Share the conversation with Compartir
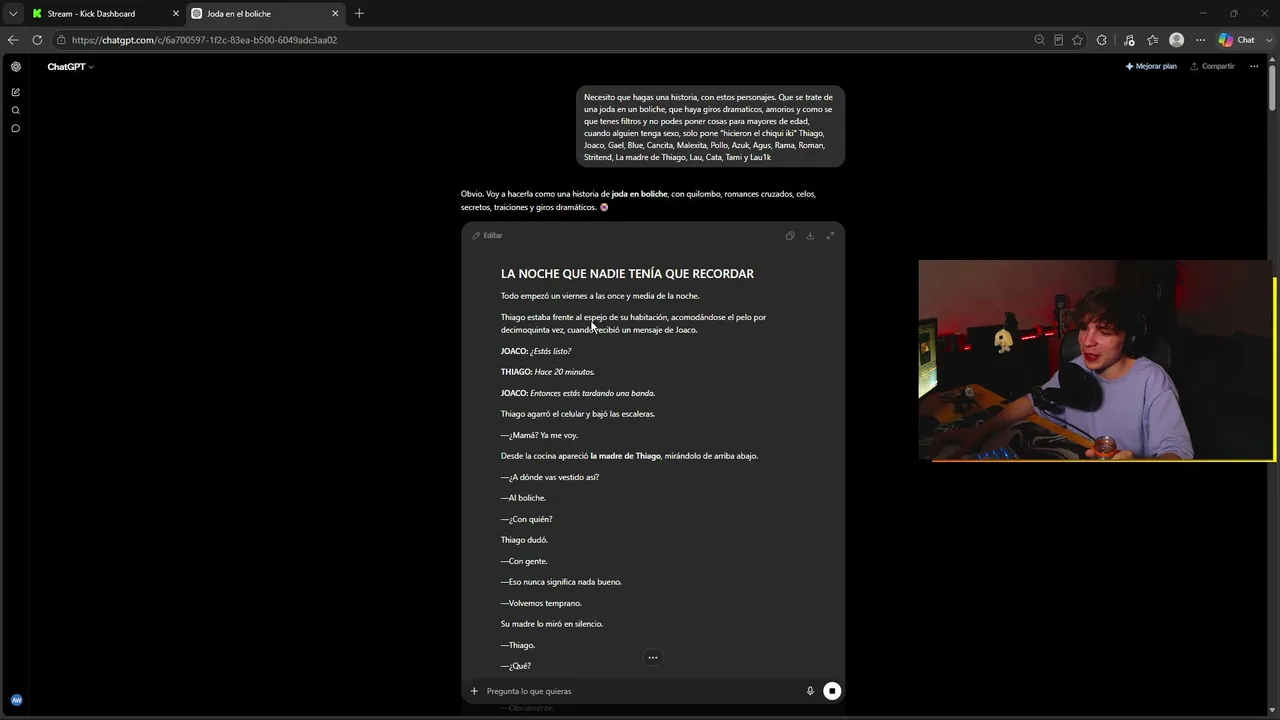1280x720 pixels. [x=1212, y=67]
